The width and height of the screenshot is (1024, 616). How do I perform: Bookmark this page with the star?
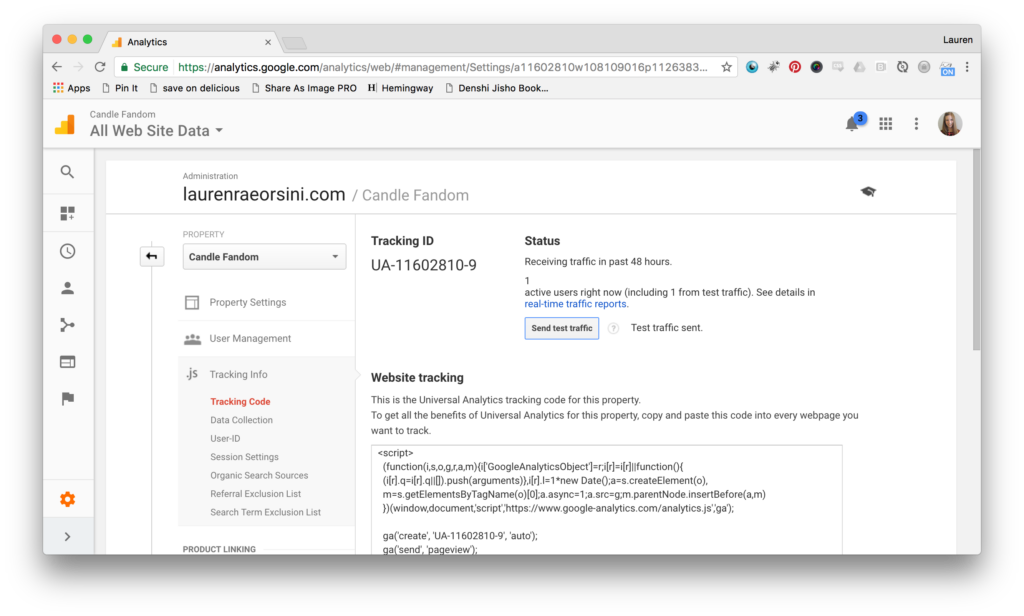click(726, 67)
